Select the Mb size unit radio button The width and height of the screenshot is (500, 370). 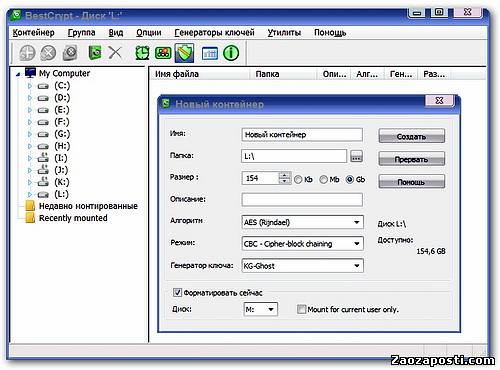[x=323, y=180]
